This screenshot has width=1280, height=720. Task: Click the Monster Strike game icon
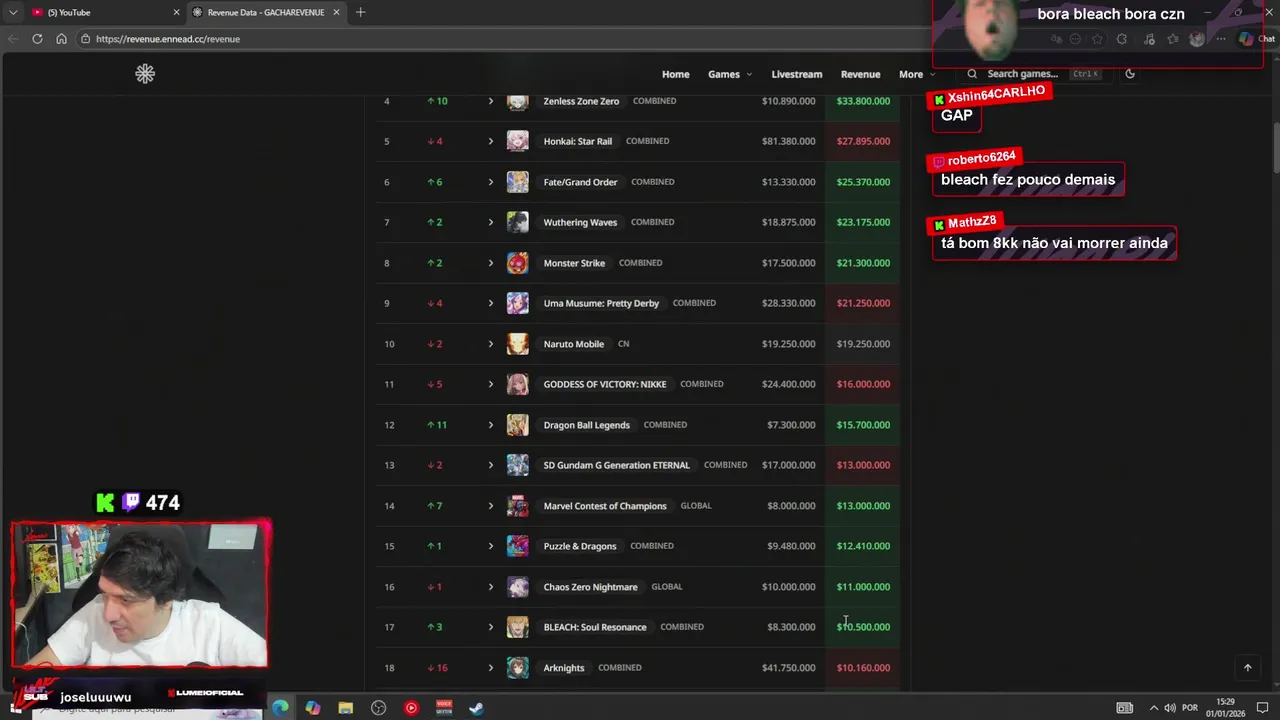518,263
